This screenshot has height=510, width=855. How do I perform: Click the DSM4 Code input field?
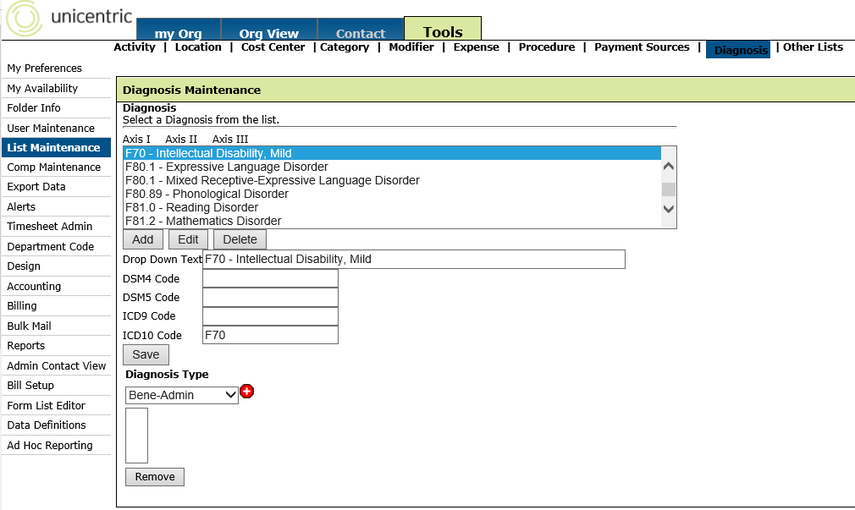pos(270,279)
